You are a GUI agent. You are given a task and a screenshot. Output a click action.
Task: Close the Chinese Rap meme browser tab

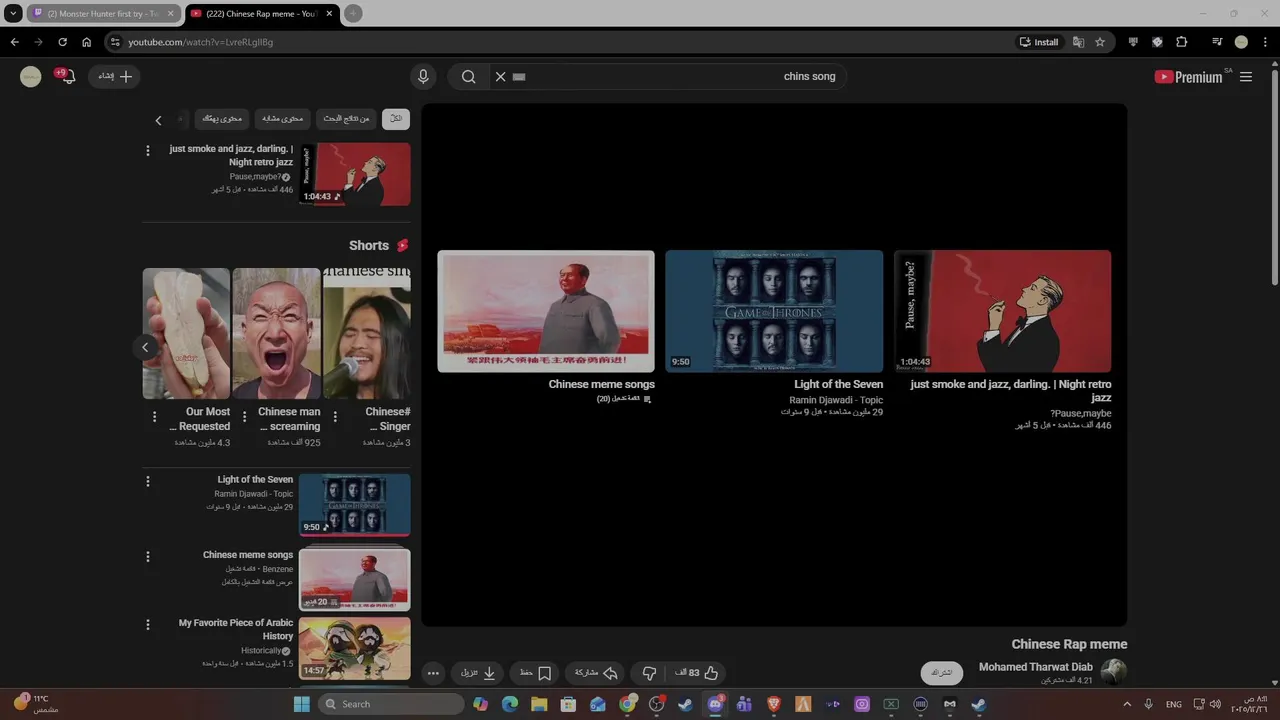(x=328, y=13)
